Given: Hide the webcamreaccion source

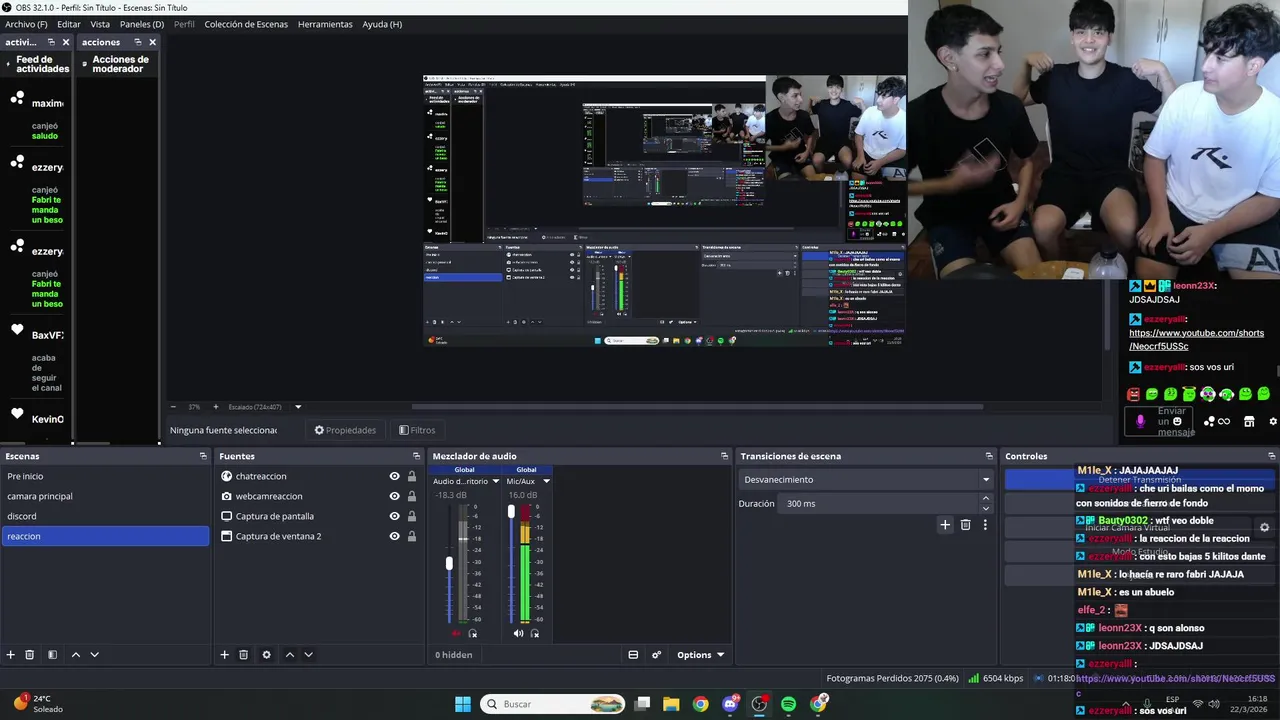Looking at the screenshot, I should point(395,496).
